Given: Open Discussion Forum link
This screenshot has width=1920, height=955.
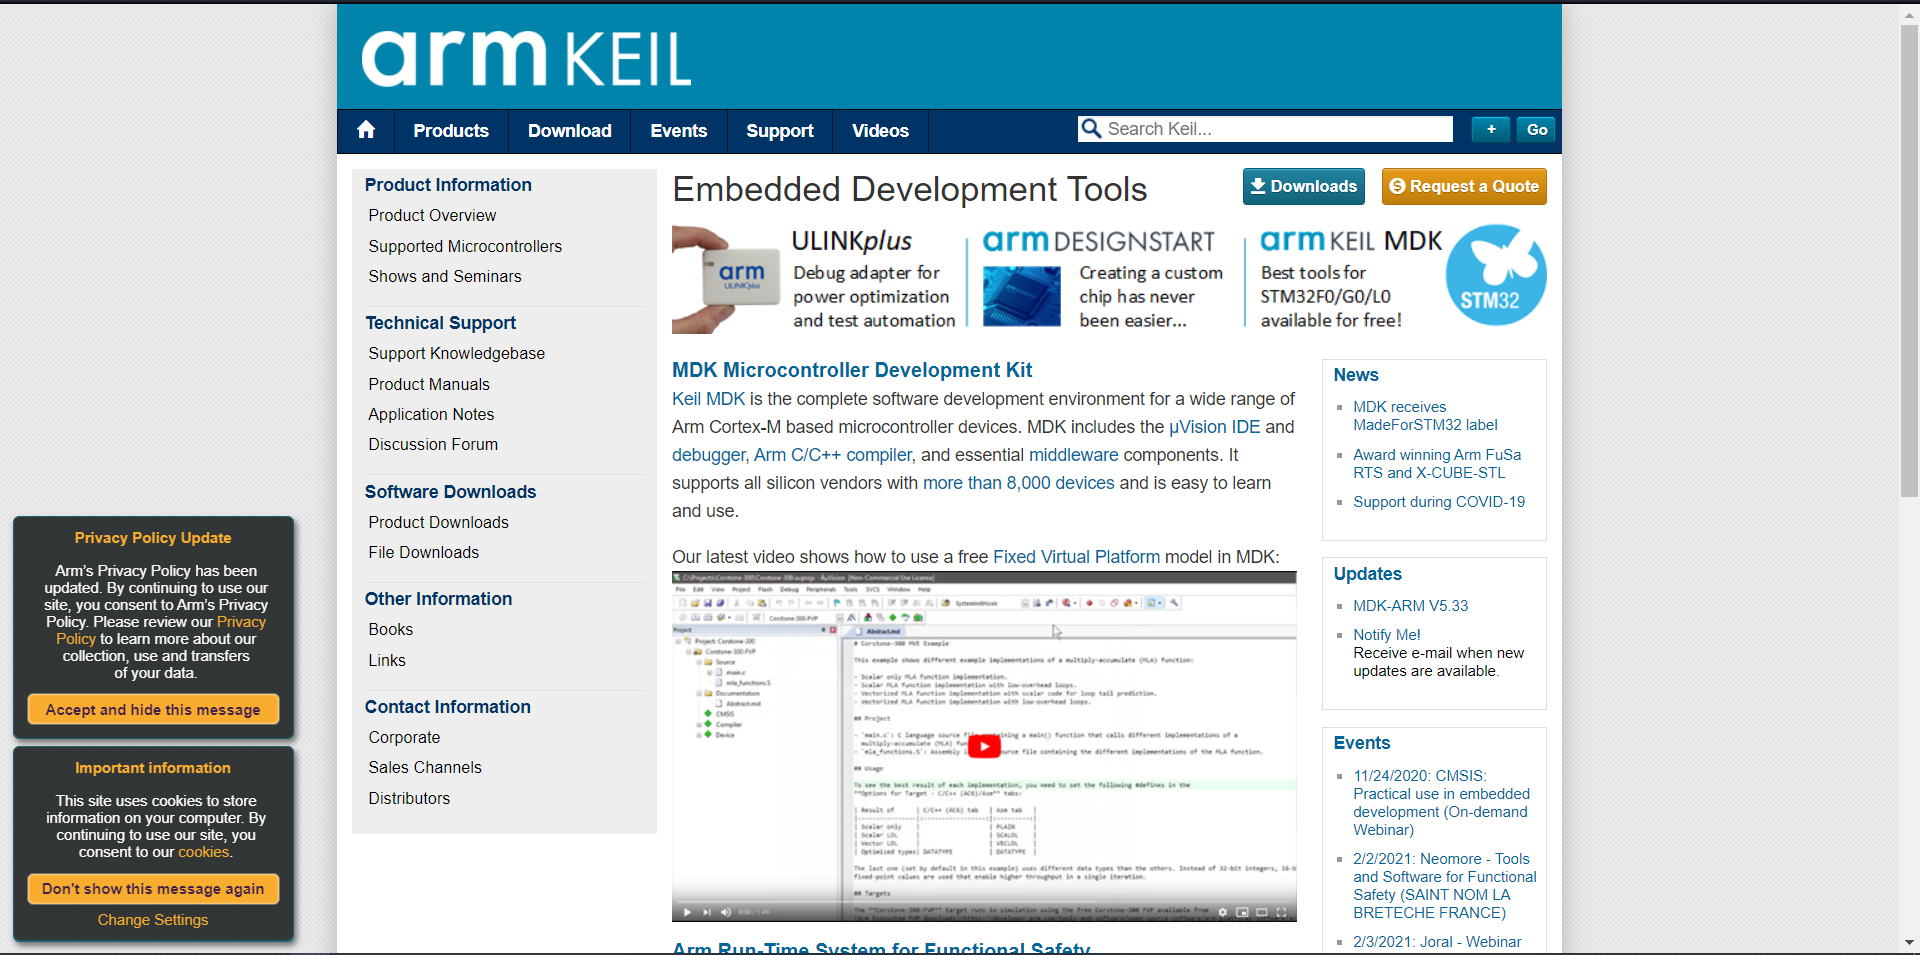Looking at the screenshot, I should click(433, 444).
